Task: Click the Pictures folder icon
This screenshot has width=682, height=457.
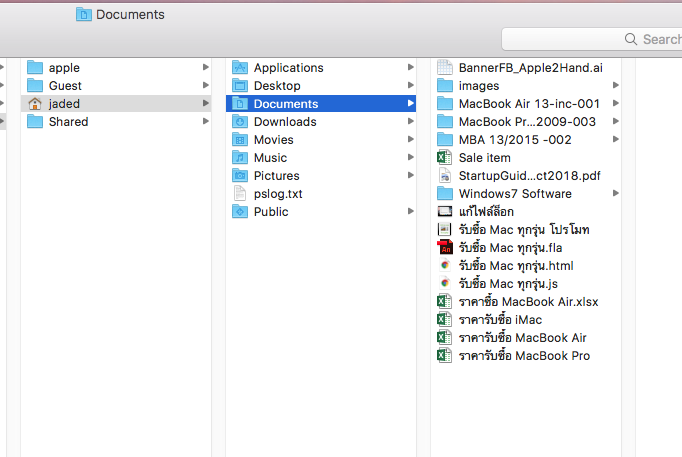Action: pos(240,176)
